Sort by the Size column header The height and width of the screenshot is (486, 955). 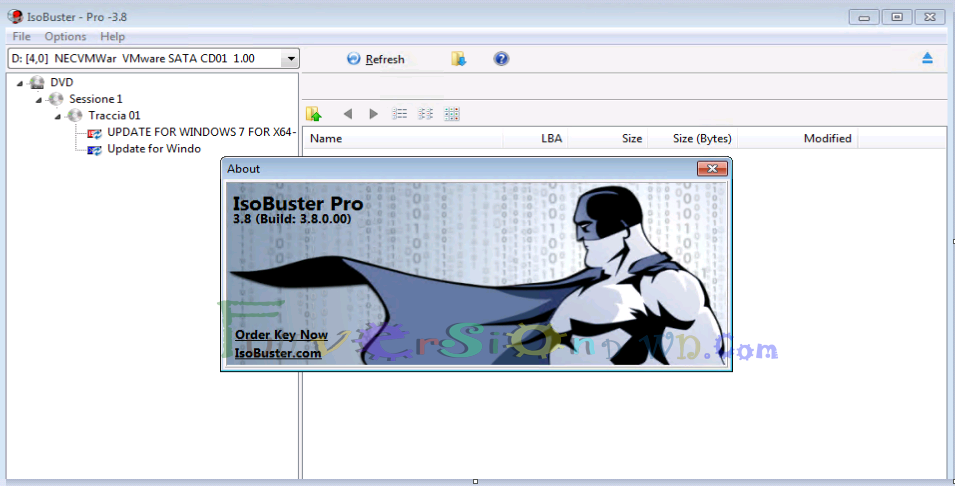608,138
